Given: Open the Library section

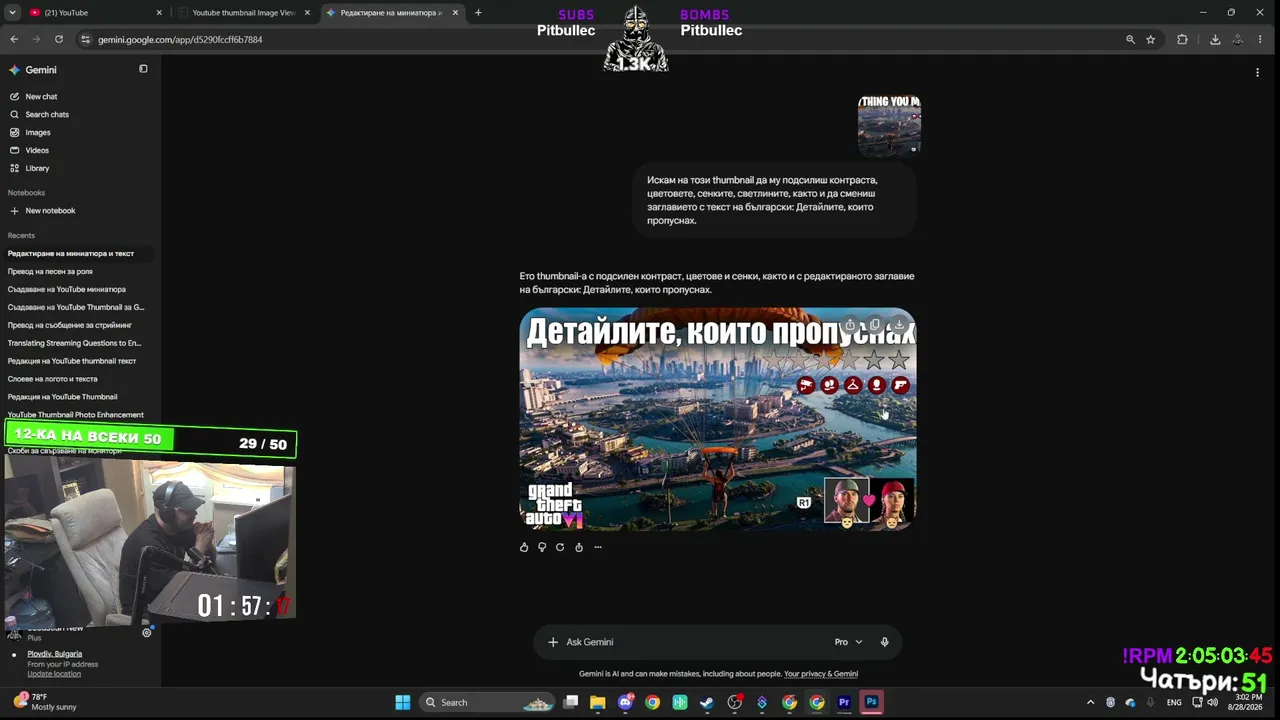Looking at the screenshot, I should click(37, 169).
